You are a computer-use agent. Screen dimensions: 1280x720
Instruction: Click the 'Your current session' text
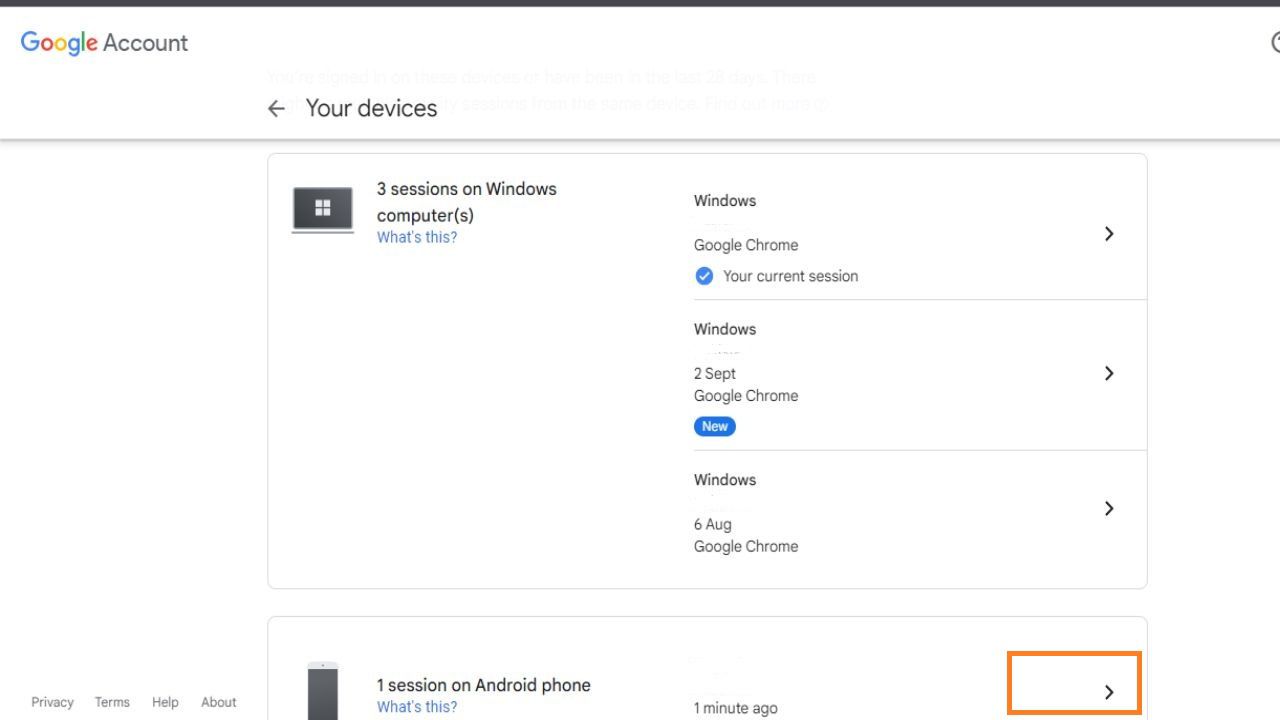pos(791,276)
